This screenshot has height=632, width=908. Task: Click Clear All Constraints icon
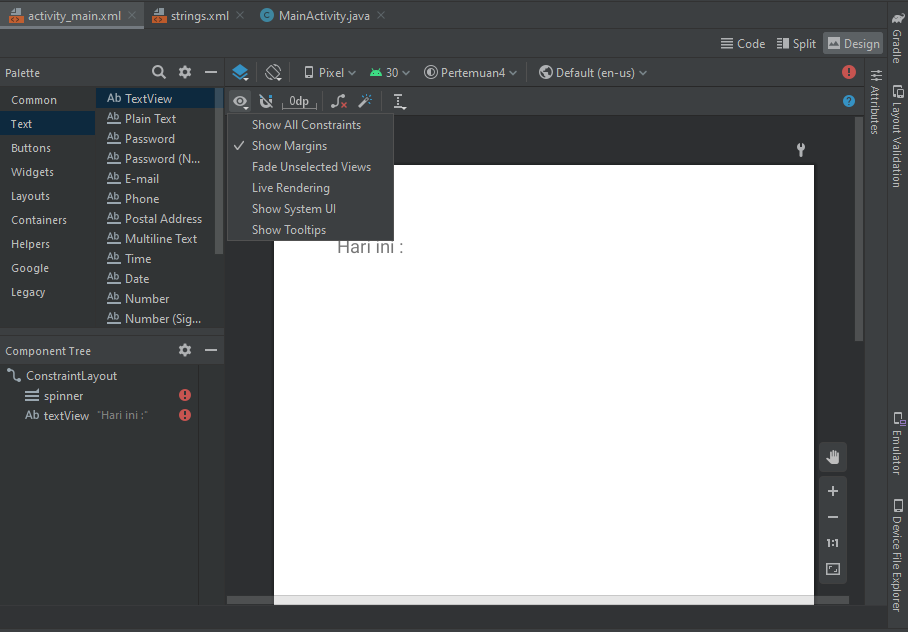tap(339, 101)
